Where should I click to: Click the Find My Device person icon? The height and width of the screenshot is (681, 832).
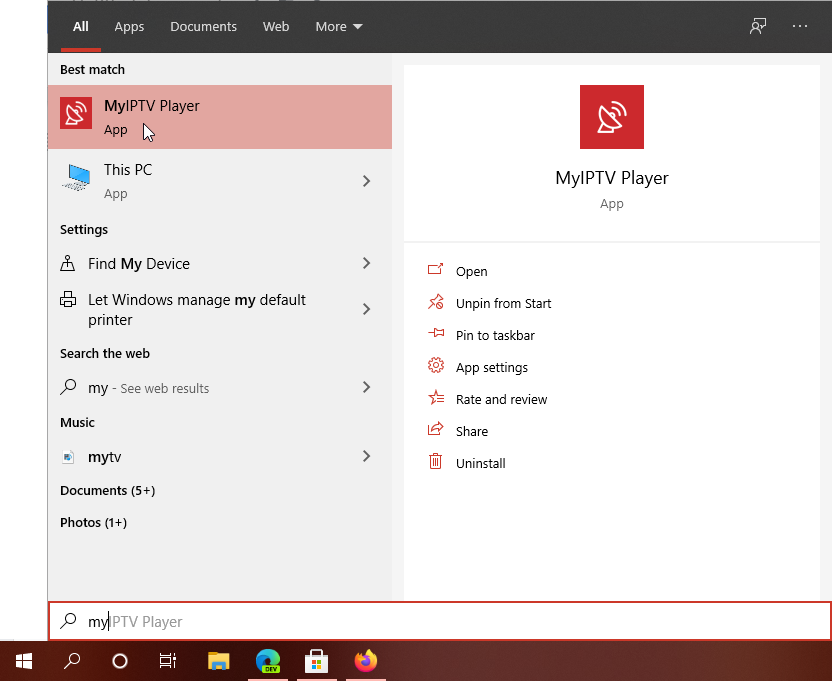pyautogui.click(x=67, y=263)
